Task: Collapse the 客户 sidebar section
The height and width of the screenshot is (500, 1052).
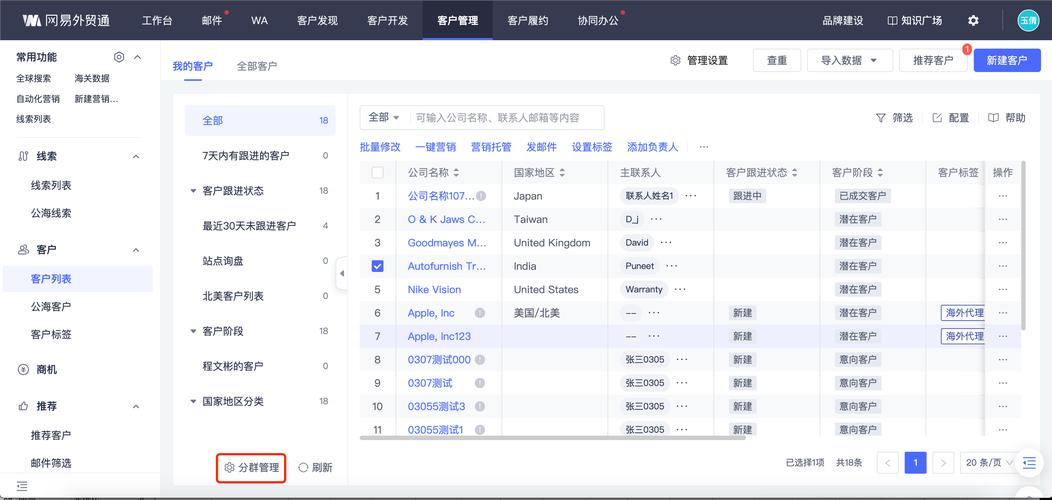Action: [x=136, y=250]
